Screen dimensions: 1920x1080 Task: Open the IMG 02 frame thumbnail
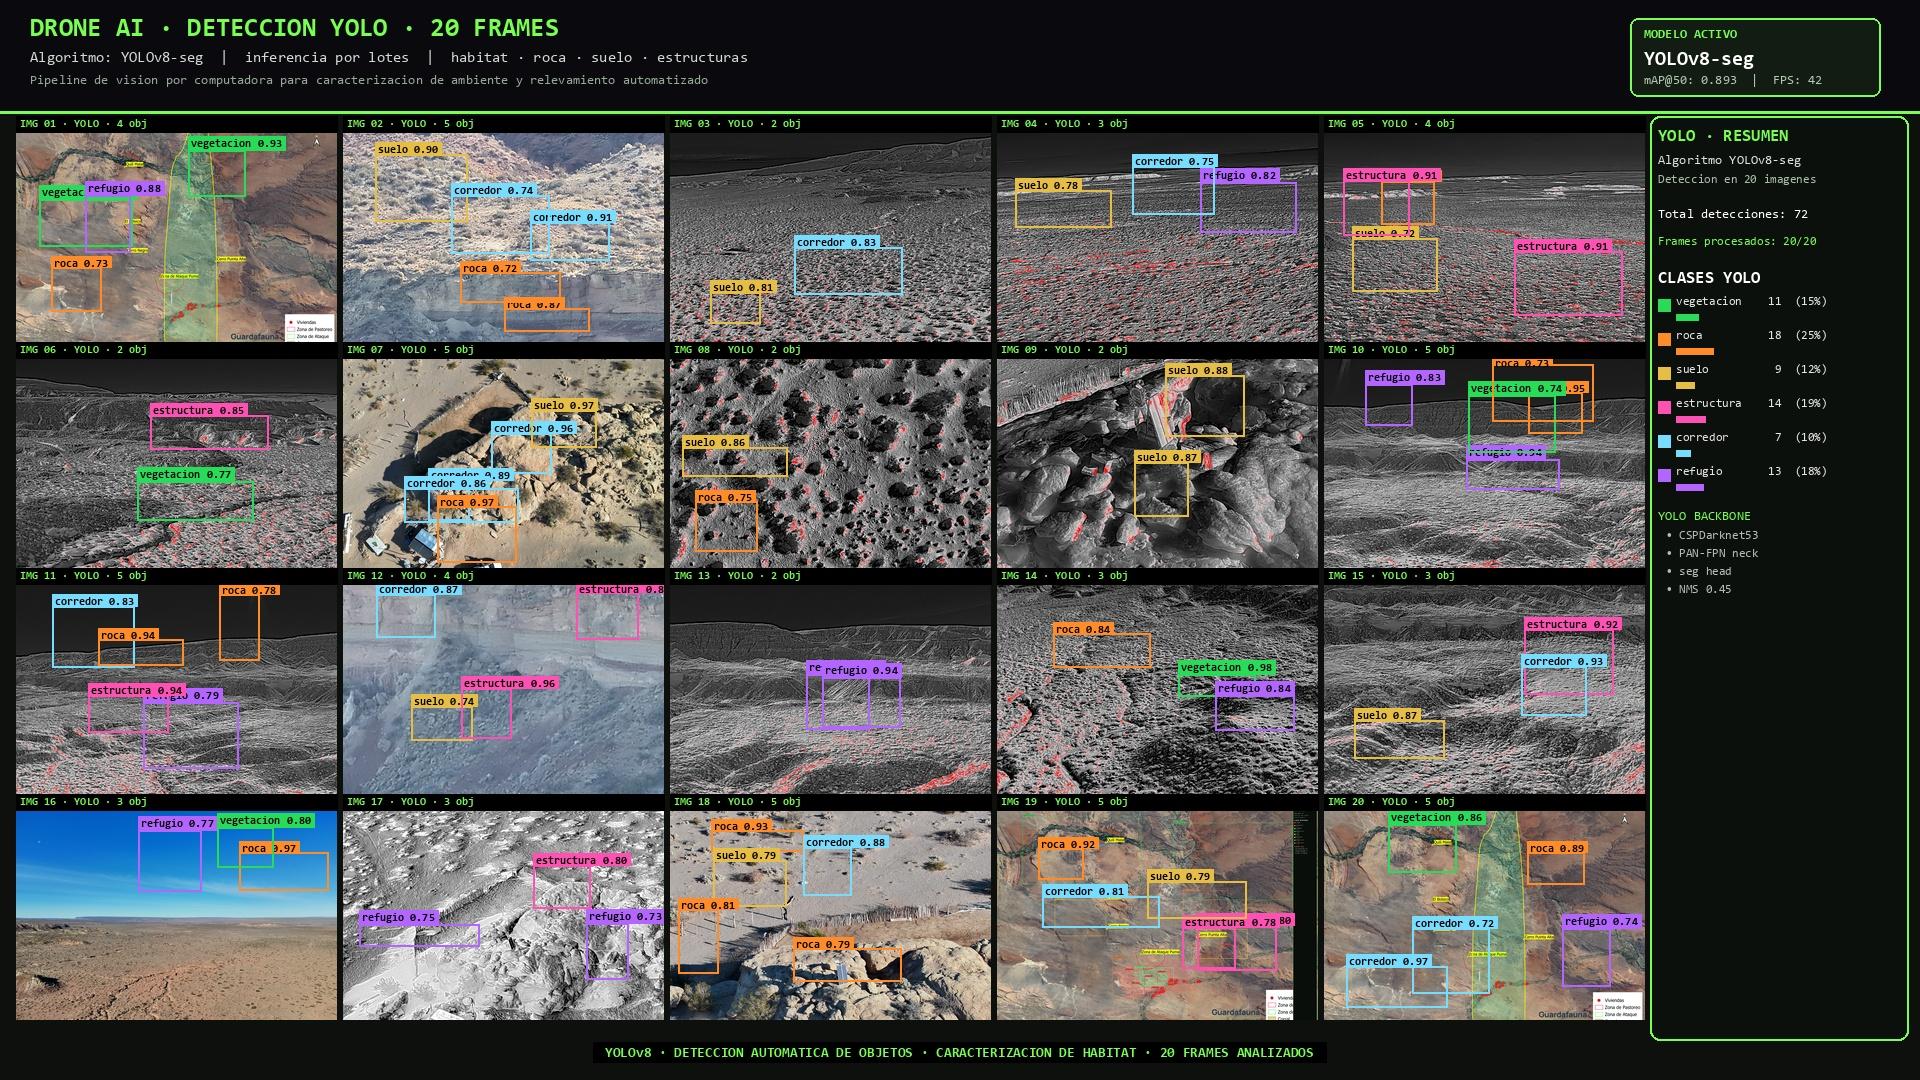click(x=503, y=238)
